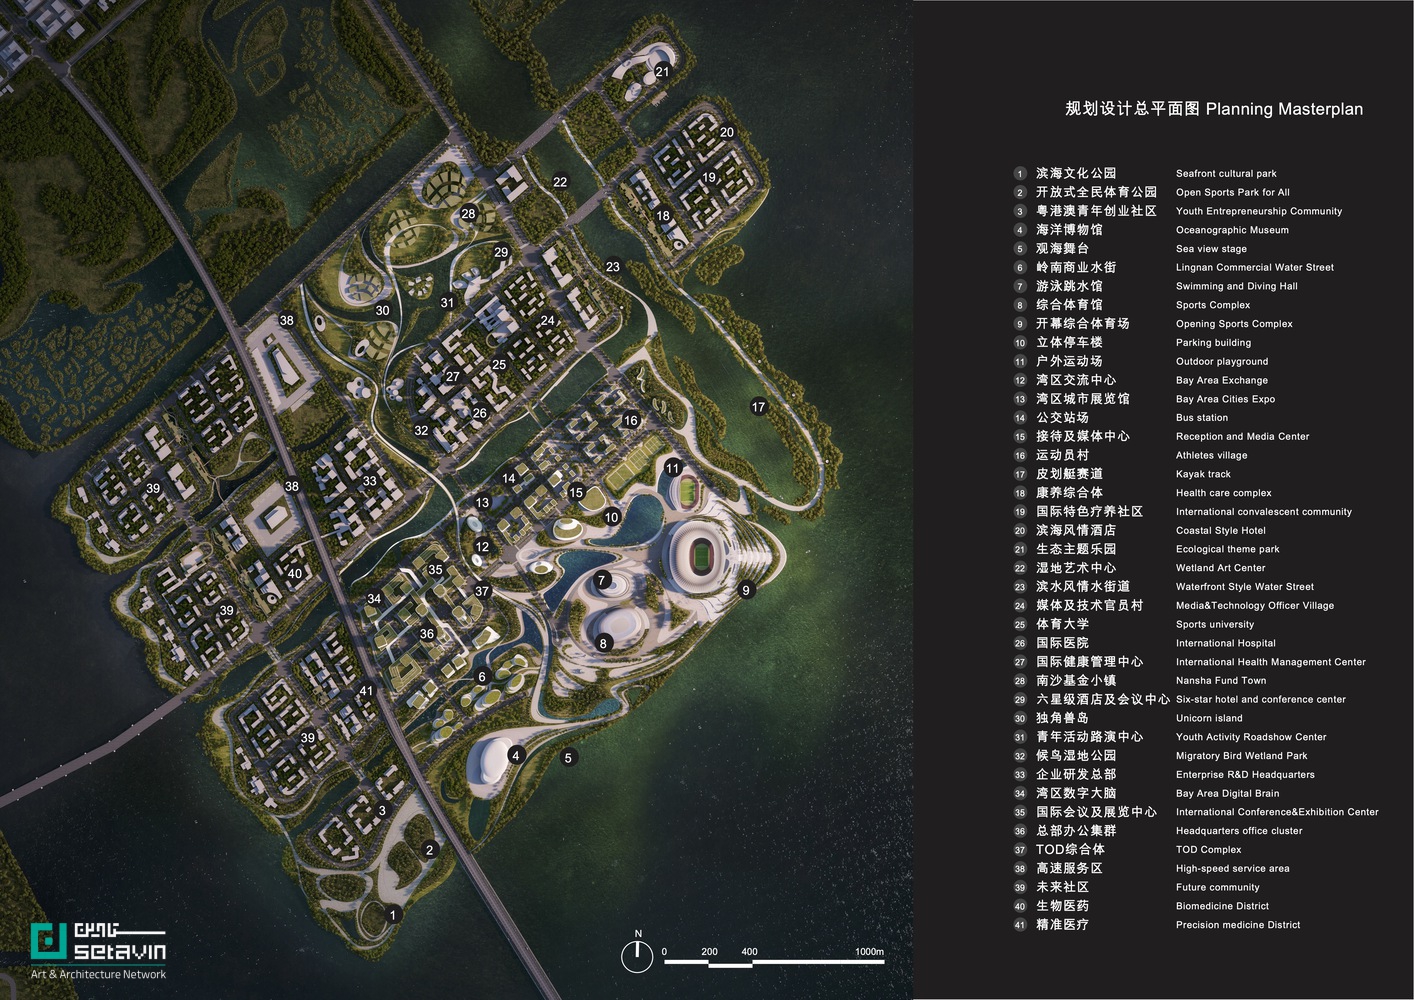Viewport: 1414px width, 1000px height.
Task: Click map marker 5 in the water
Action: (x=568, y=758)
